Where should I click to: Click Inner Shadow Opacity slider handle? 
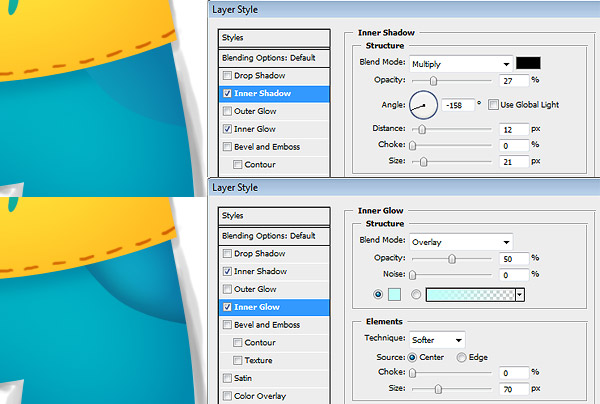click(433, 81)
